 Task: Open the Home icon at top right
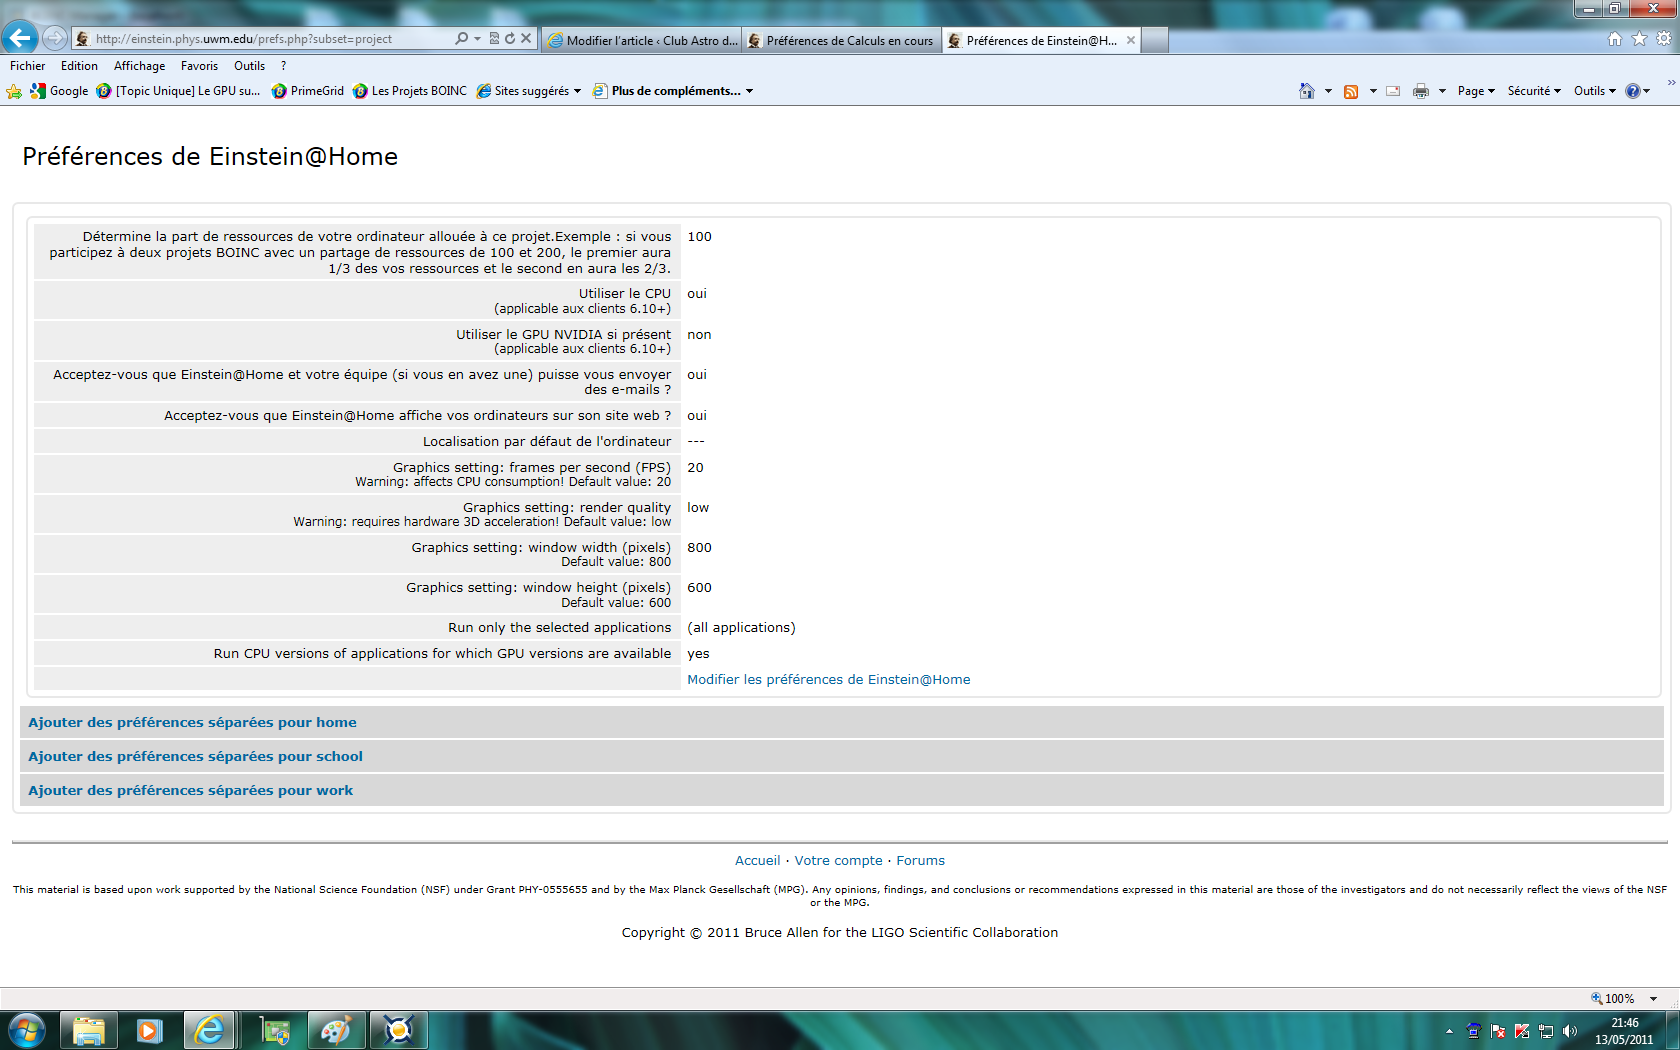tap(1614, 38)
